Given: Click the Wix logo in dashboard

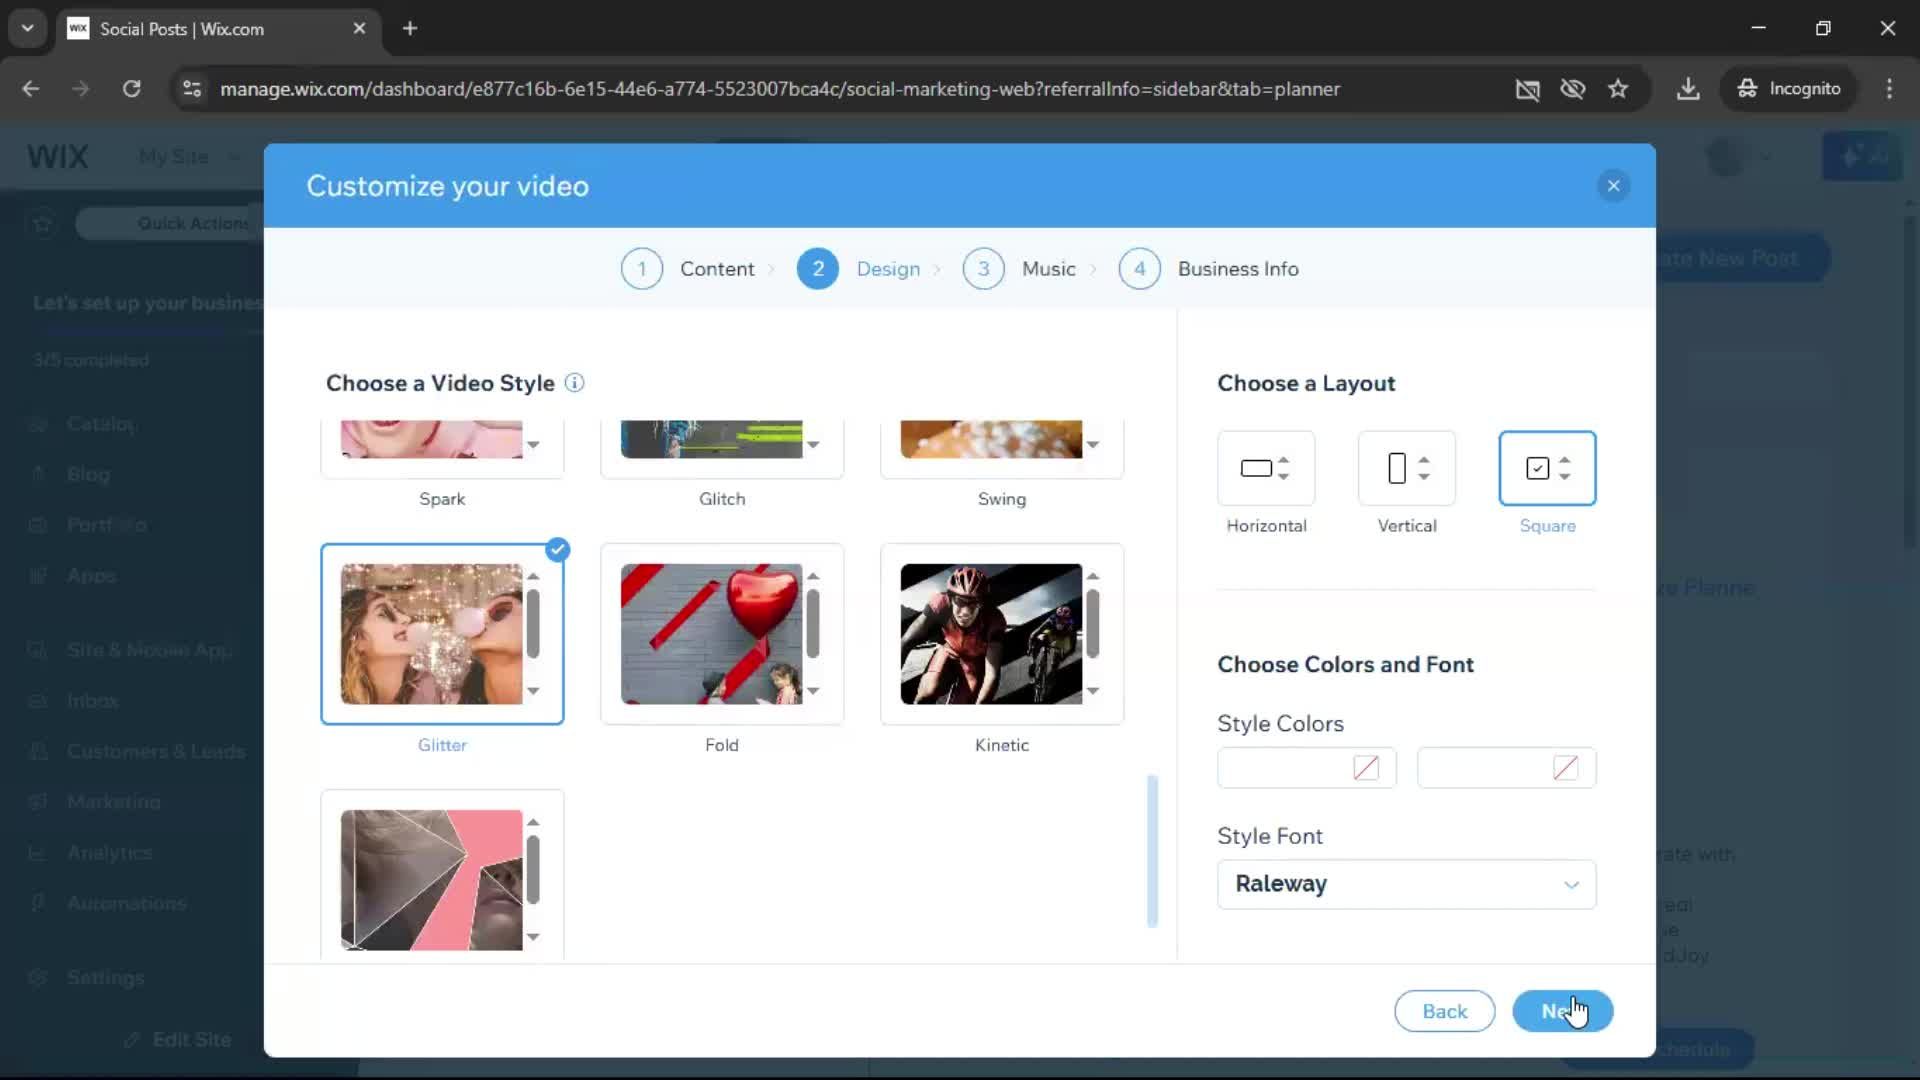Looking at the screenshot, I should point(58,157).
